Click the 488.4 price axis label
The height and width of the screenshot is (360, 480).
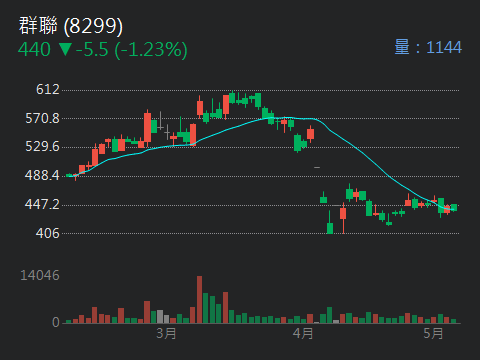coord(42,175)
